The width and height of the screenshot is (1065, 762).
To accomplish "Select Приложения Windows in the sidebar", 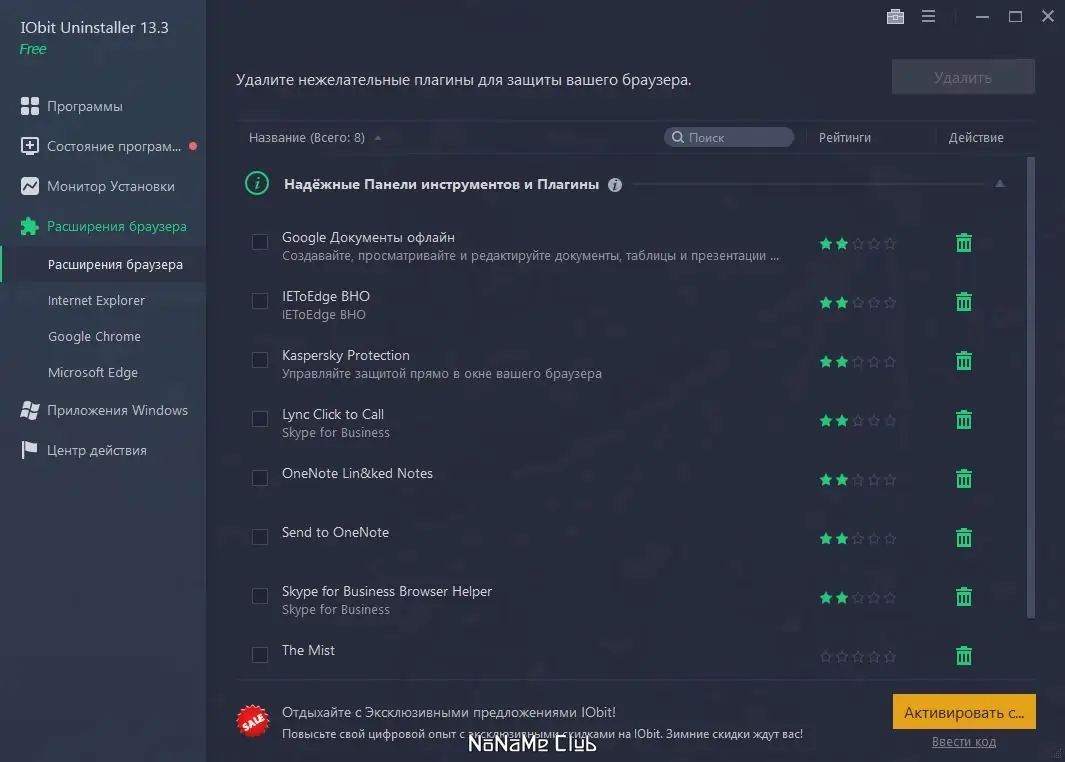I will [116, 410].
